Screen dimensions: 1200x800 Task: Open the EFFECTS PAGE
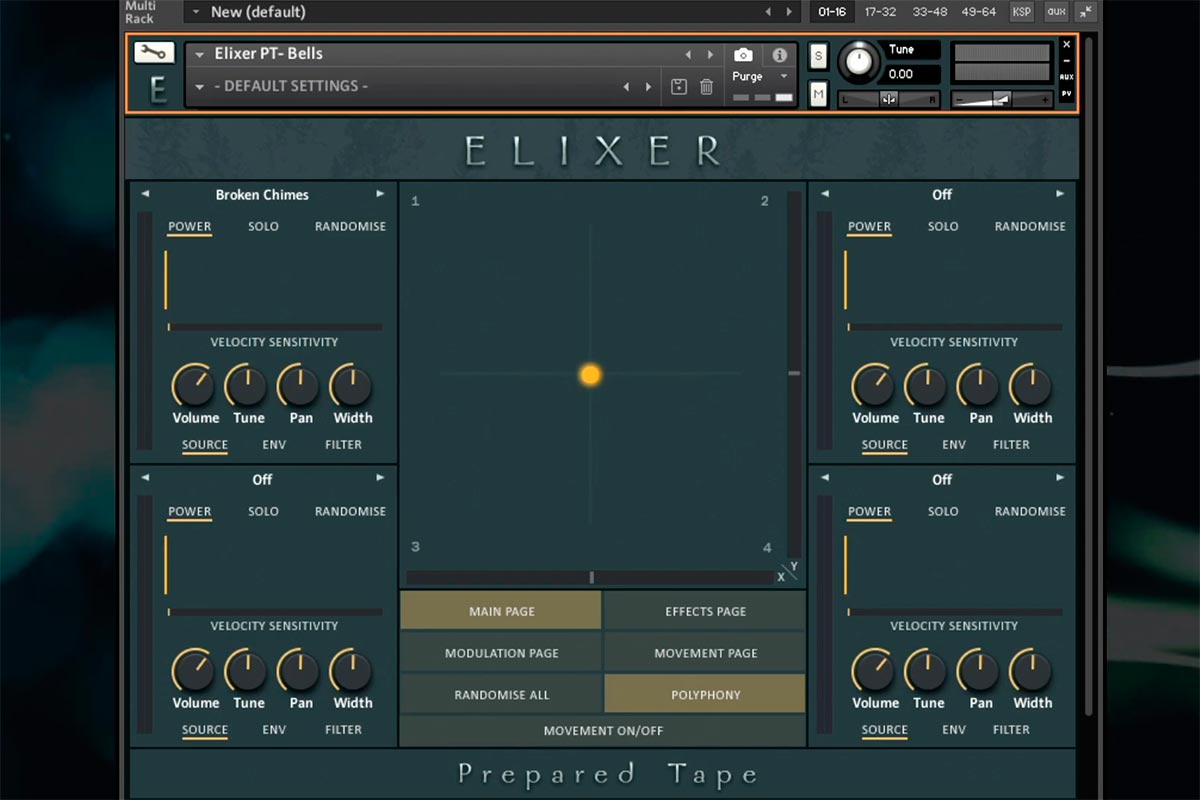coord(705,611)
